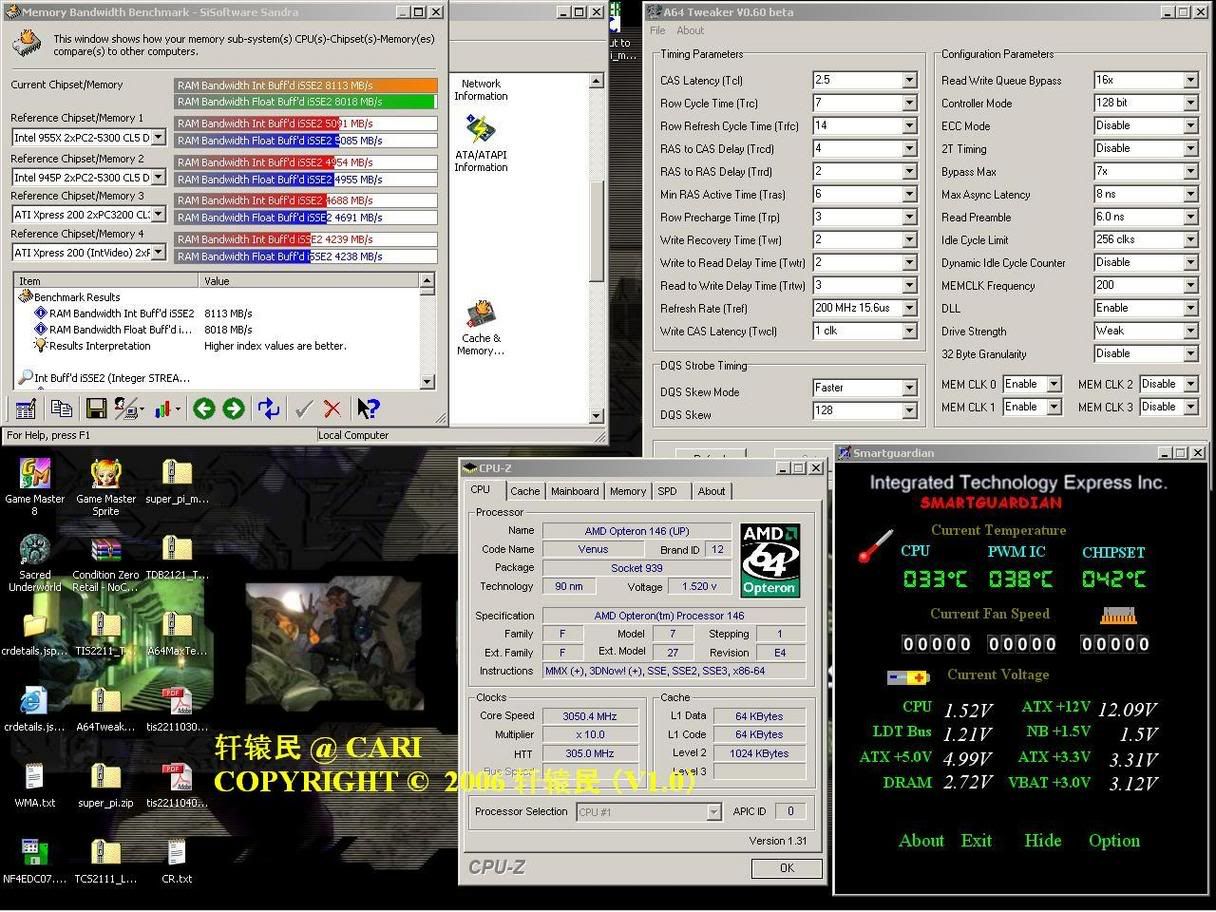Open the DQS Skew Mode dropdown
The height and width of the screenshot is (912, 1216).
point(909,388)
